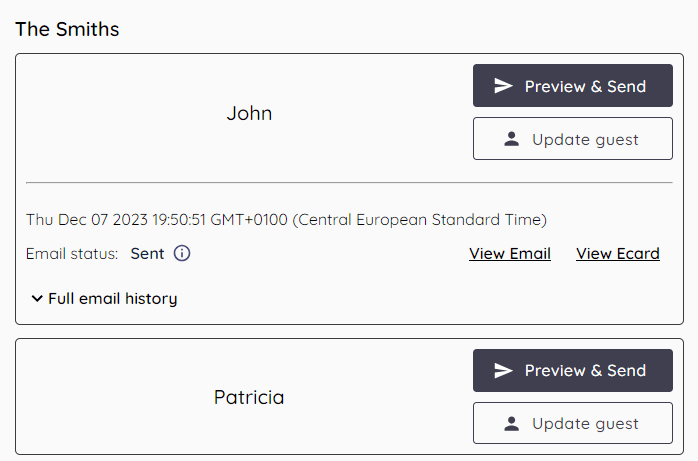Select the guest name John
Image resolution: width=698 pixels, height=461 pixels.
click(249, 113)
